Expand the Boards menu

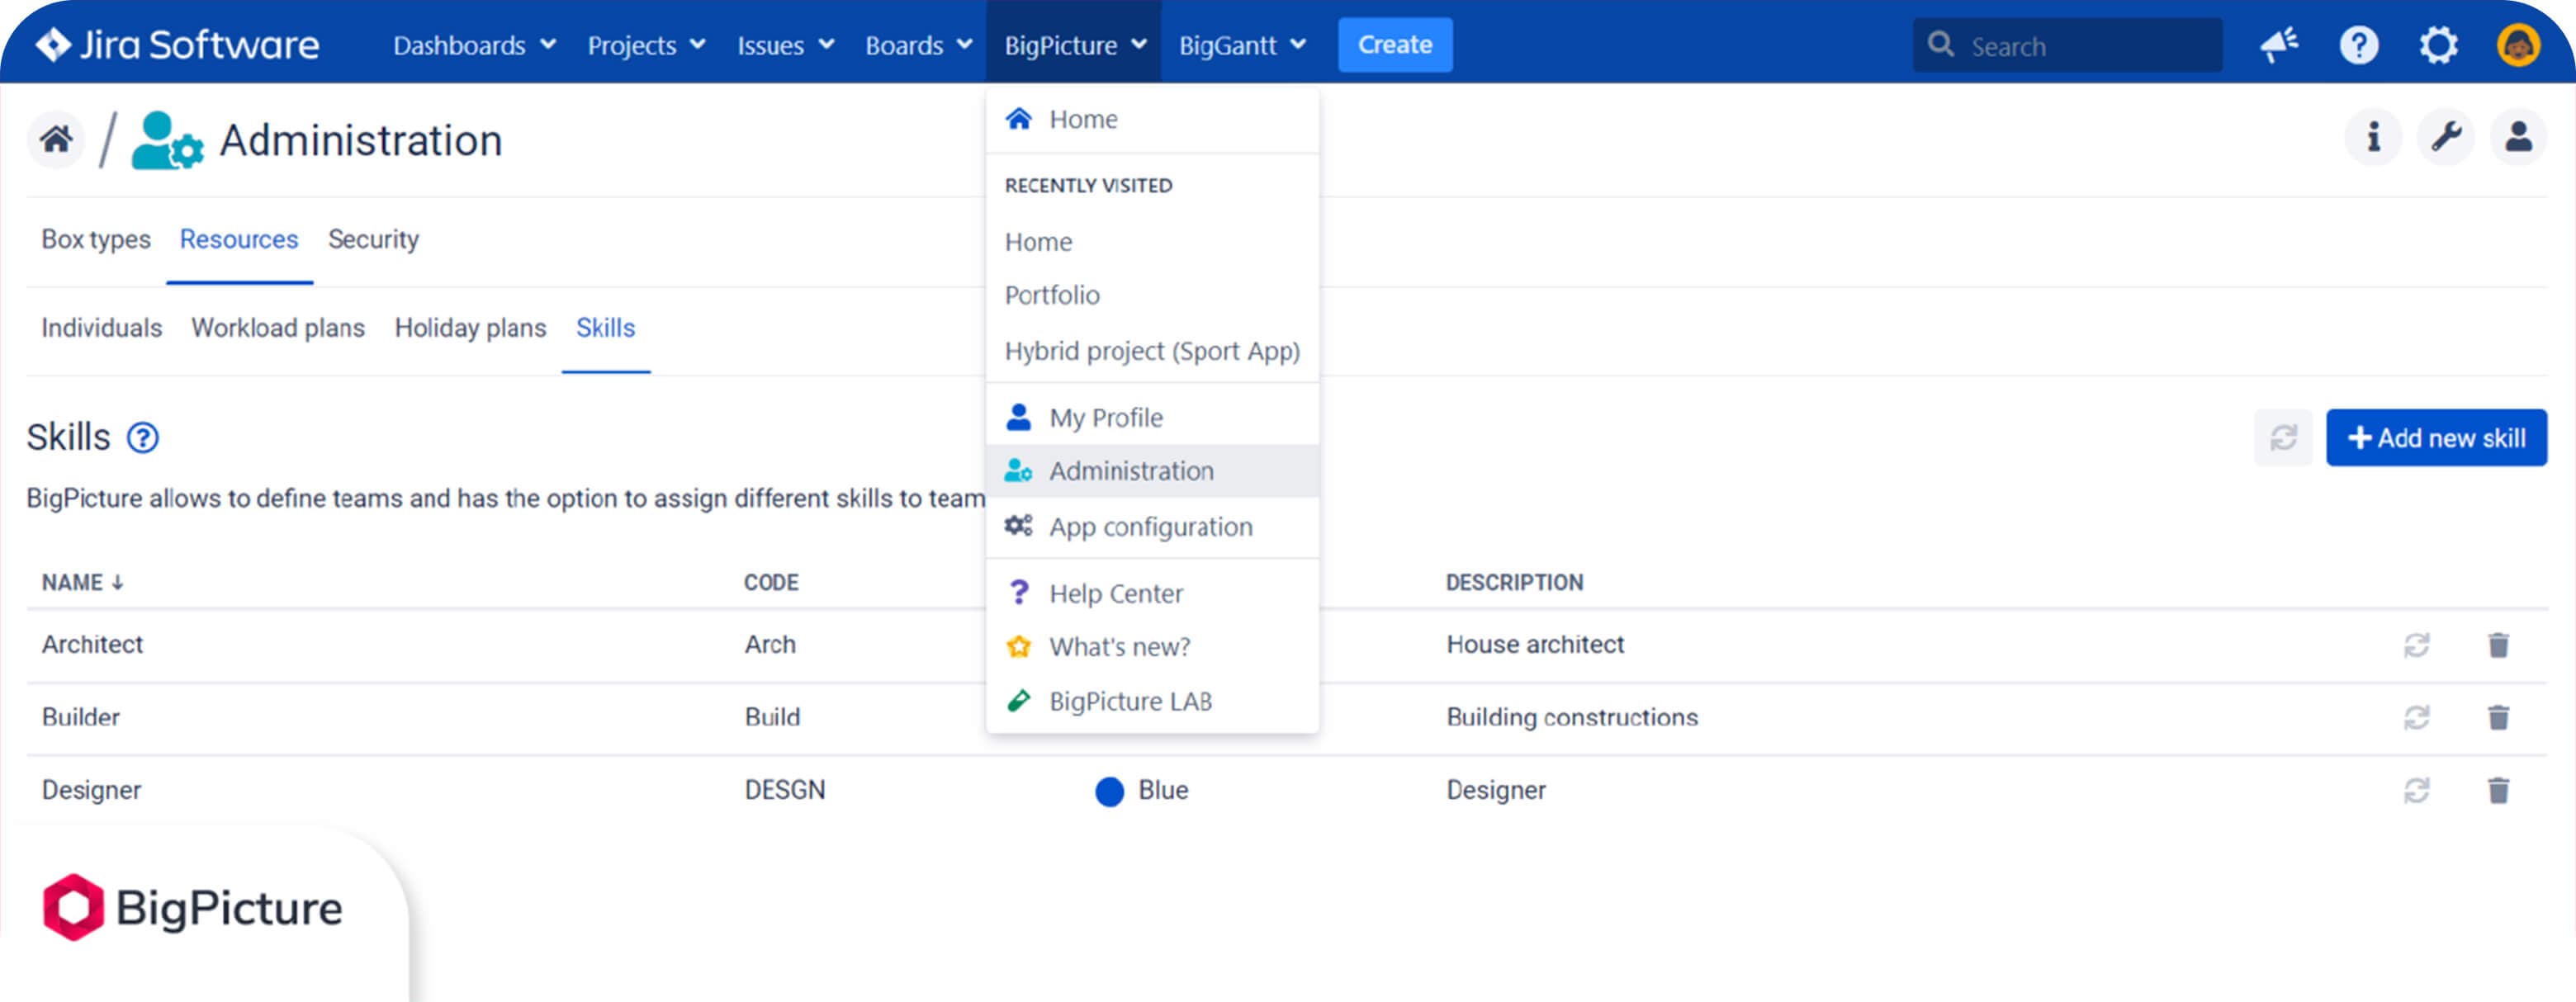tap(918, 45)
